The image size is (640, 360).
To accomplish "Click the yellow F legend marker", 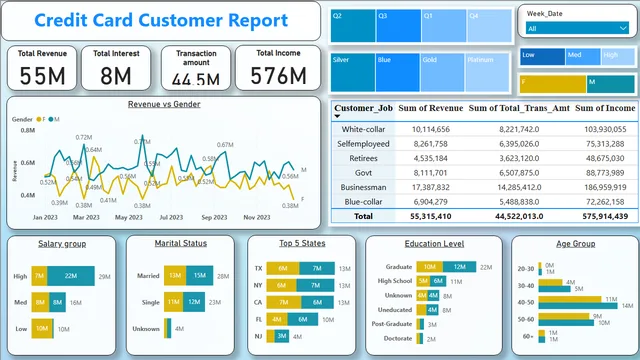I will (39, 119).
